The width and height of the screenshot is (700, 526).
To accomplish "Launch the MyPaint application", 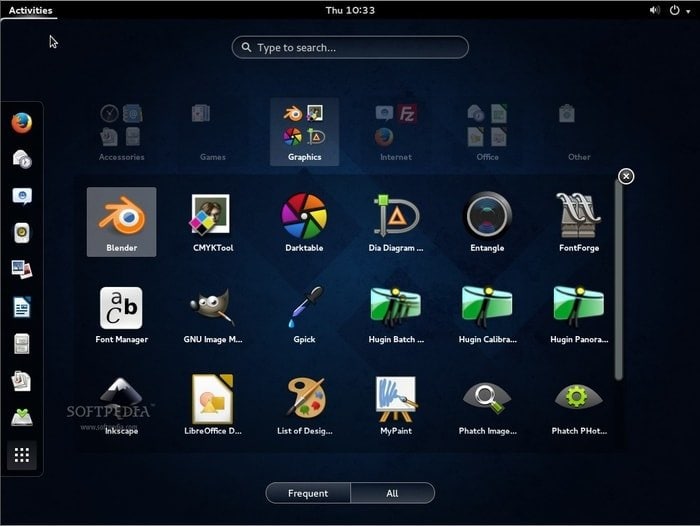I will [x=396, y=405].
